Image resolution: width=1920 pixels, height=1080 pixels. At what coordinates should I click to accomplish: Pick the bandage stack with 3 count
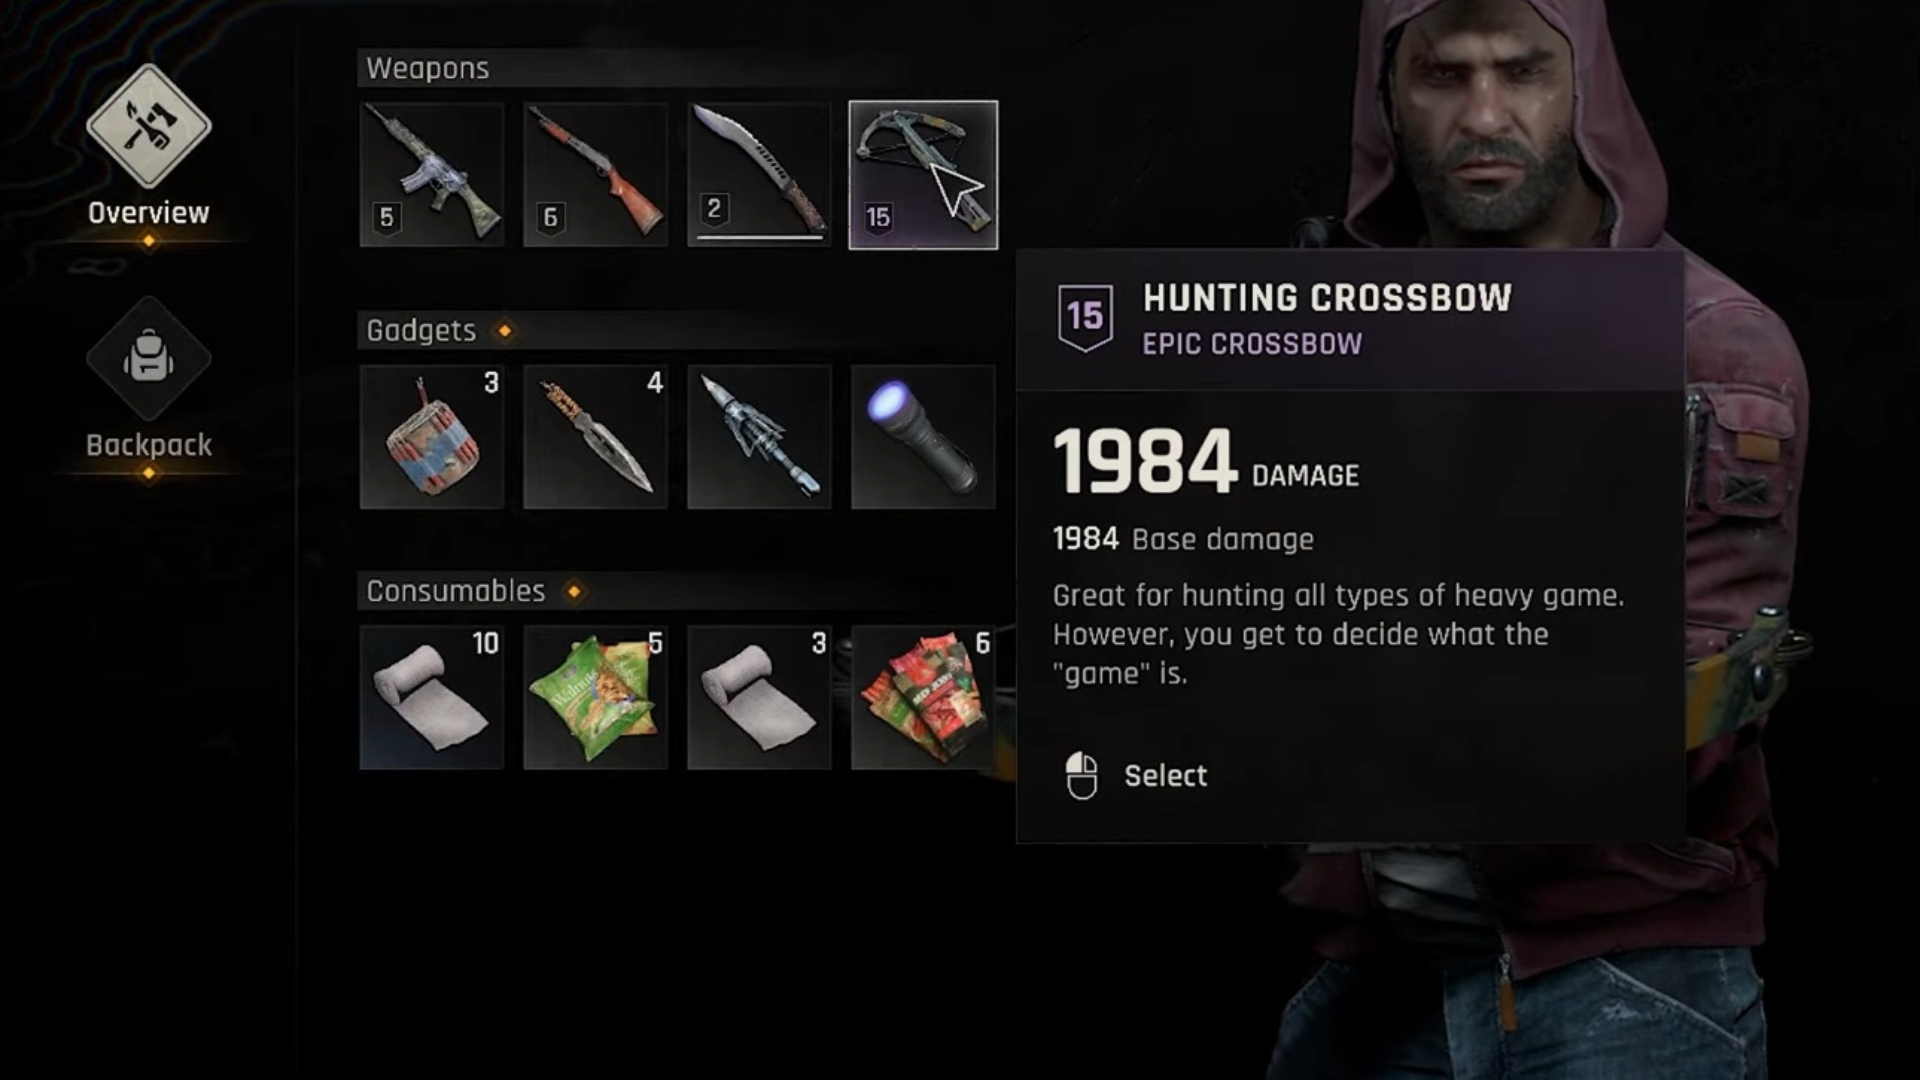click(759, 698)
